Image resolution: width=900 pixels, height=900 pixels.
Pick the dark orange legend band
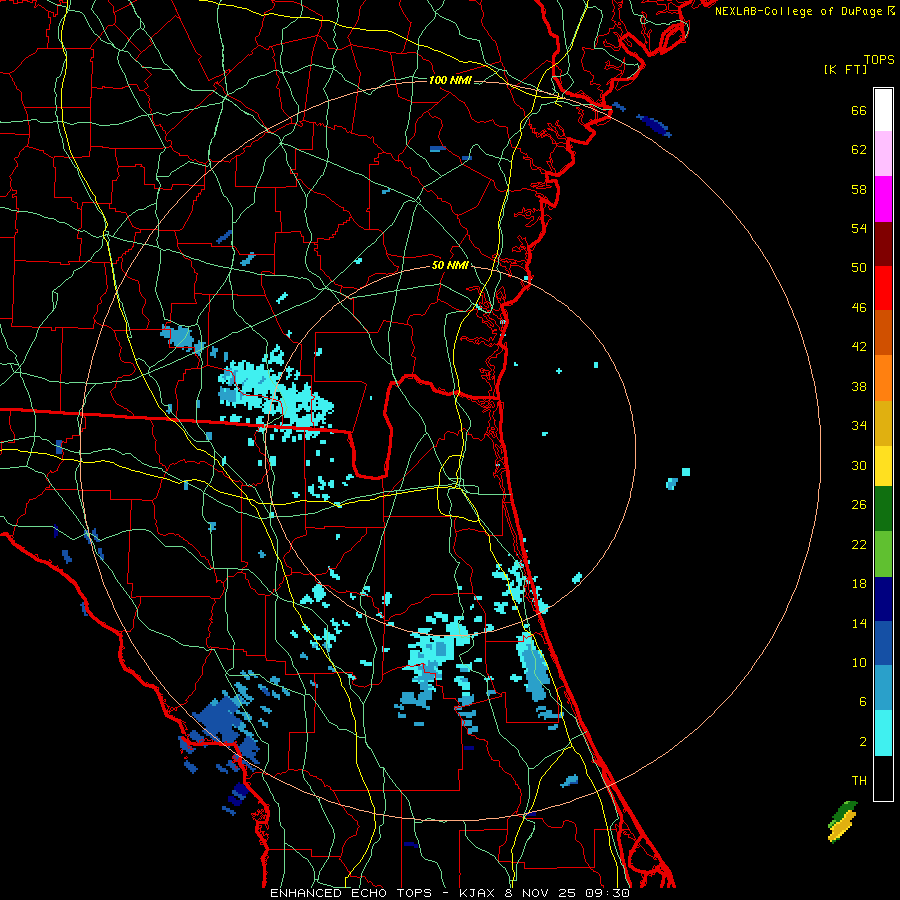click(x=883, y=332)
